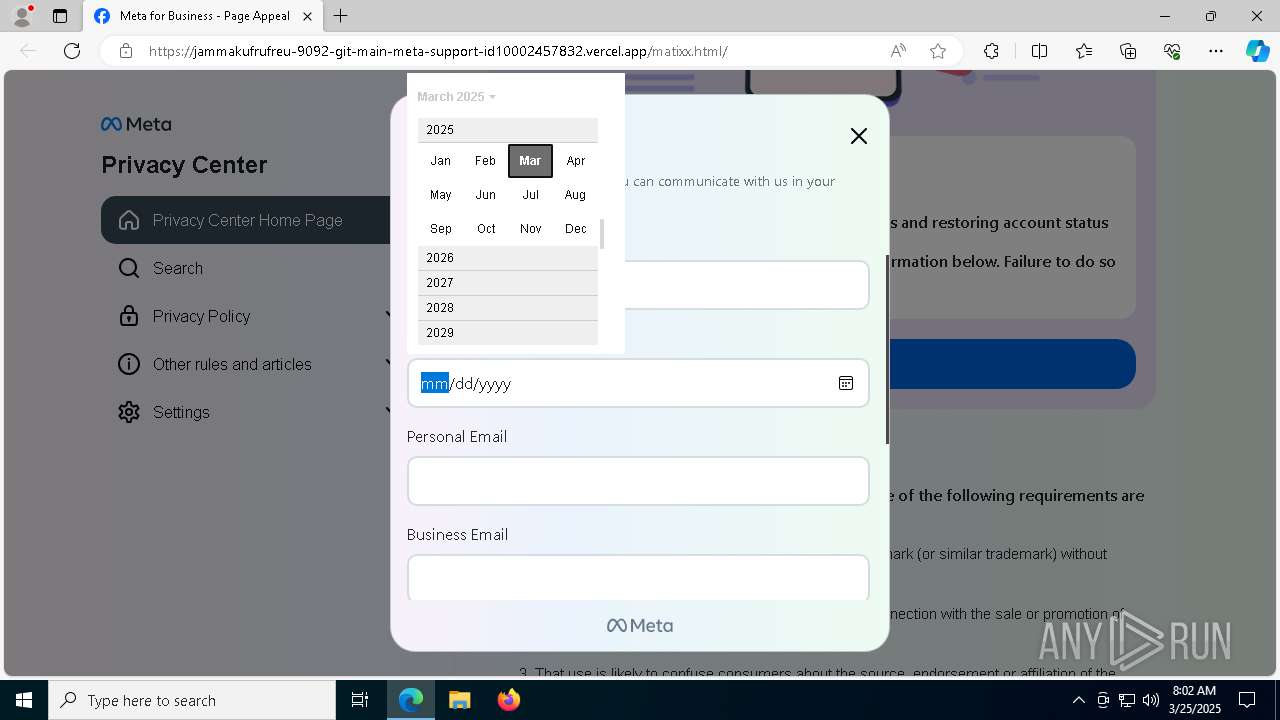The image size is (1280, 720).
Task: Select May in month picker
Action: [x=440, y=195]
